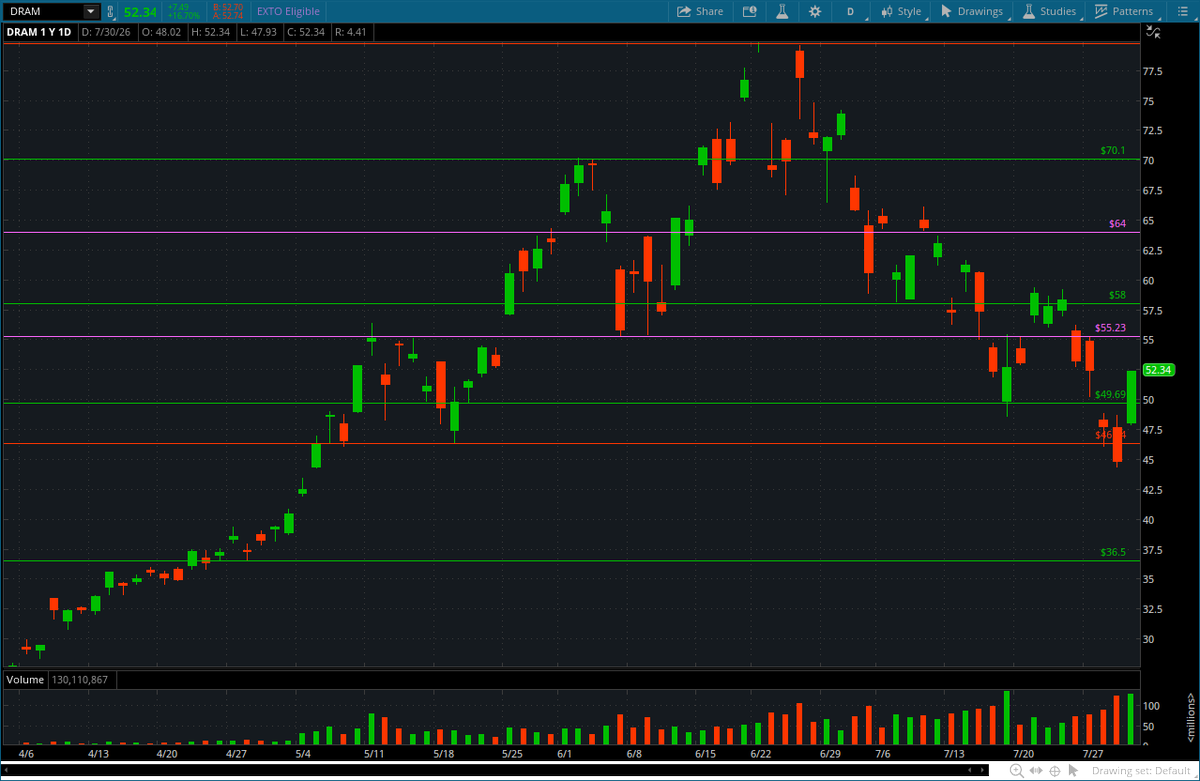Open the Style menu

point(900,11)
